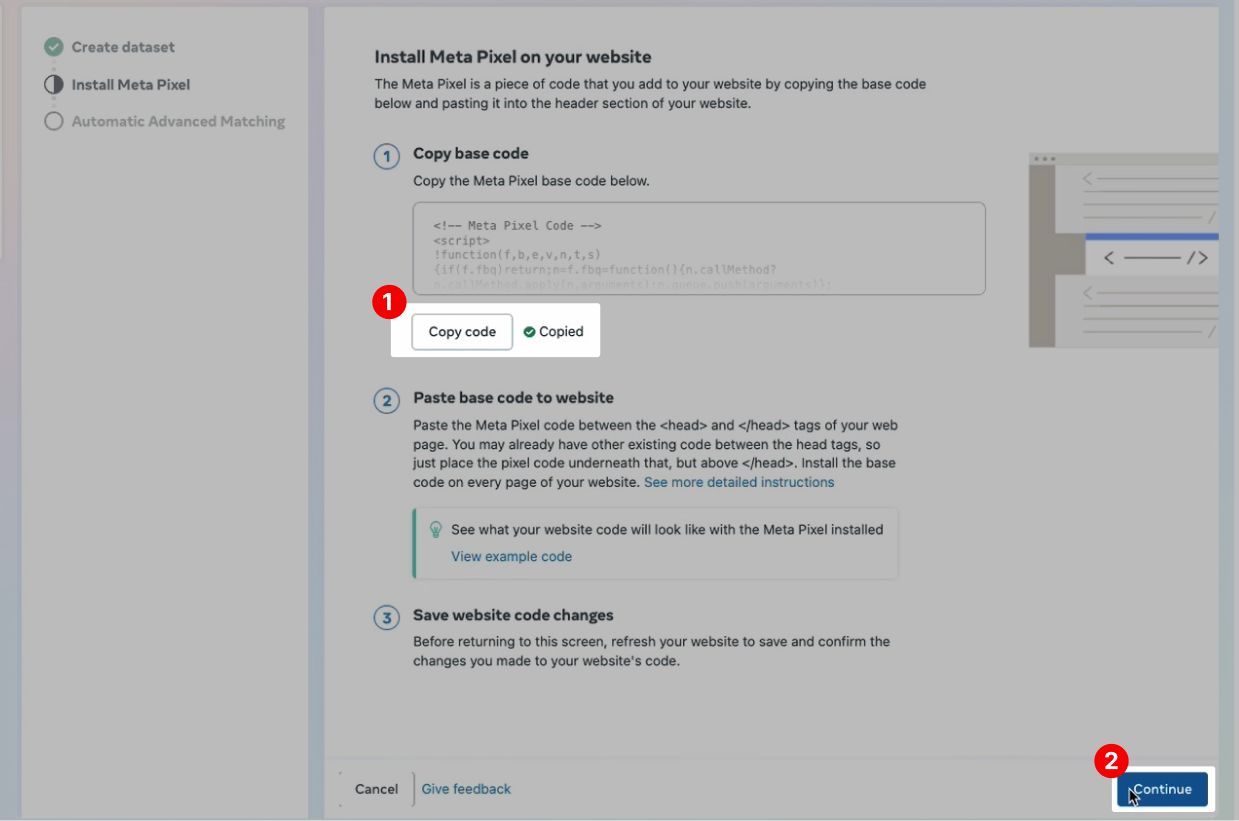Image resolution: width=1239 pixels, height=821 pixels.
Task: Open the View example code link
Action: point(511,556)
